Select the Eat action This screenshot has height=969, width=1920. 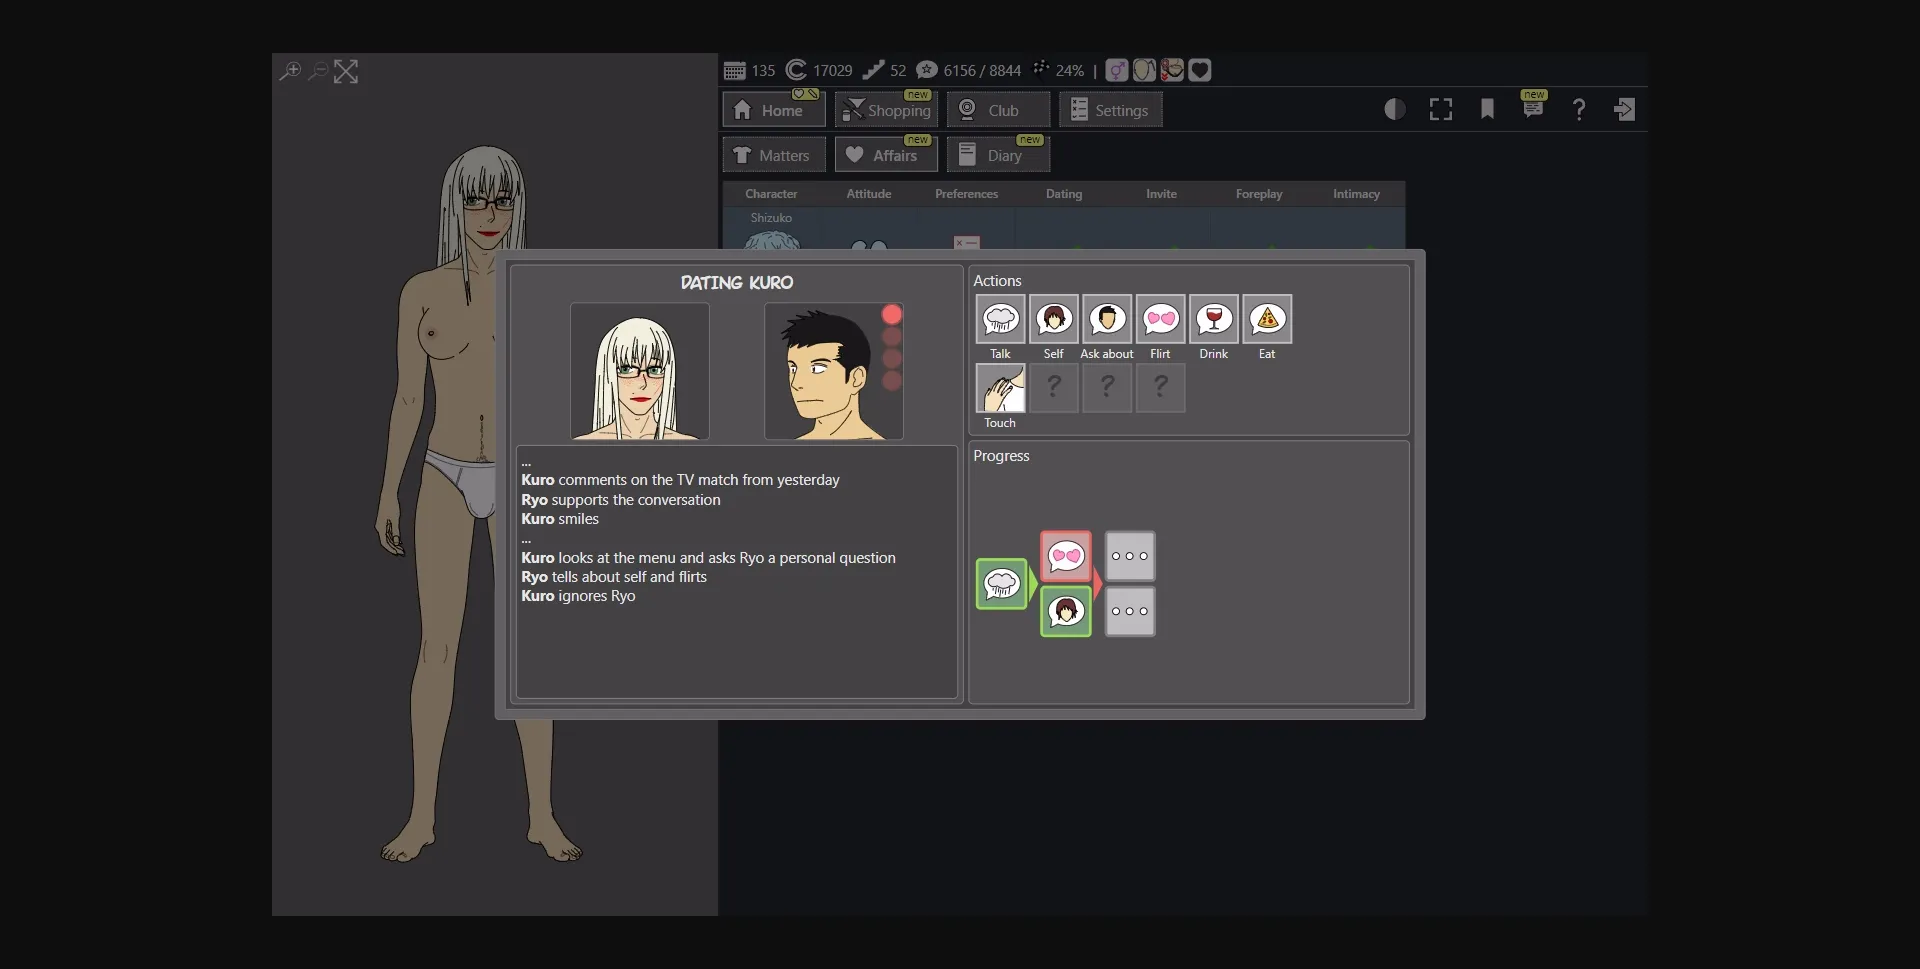coord(1266,320)
